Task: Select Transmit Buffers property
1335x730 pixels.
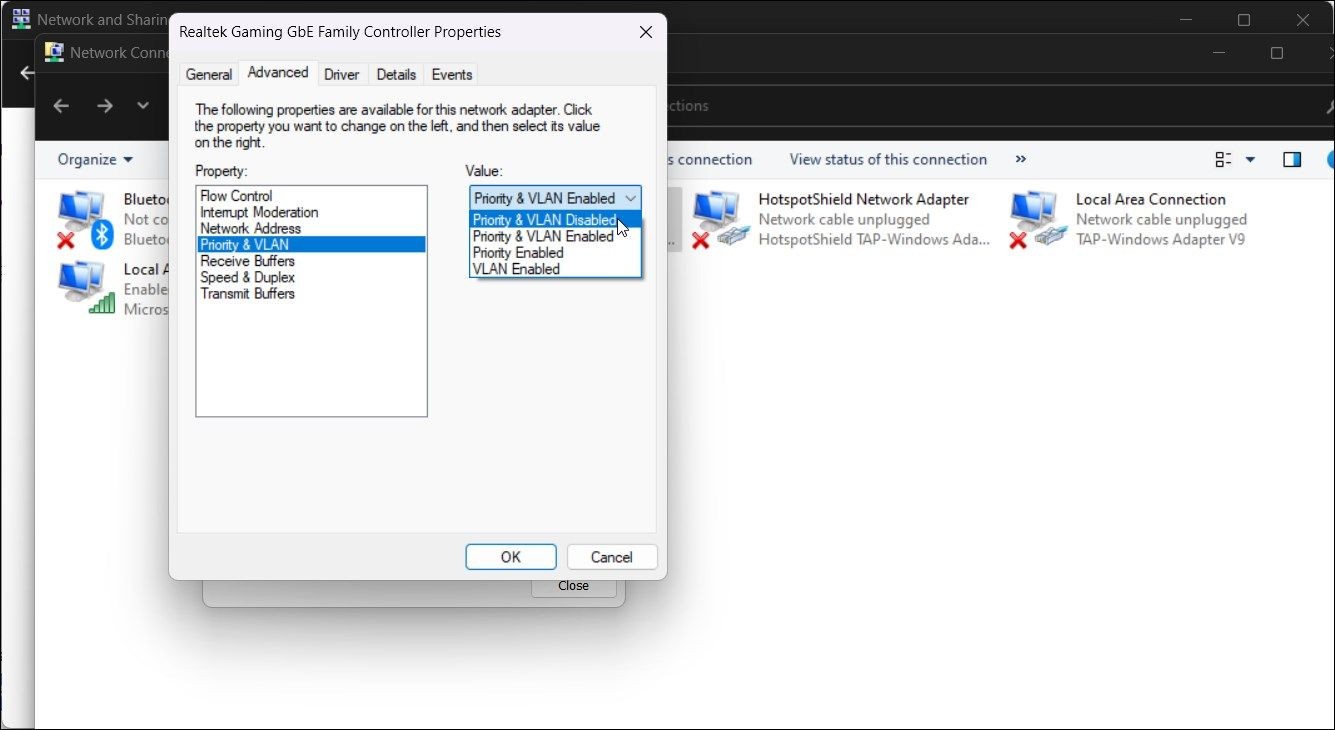Action: pyautogui.click(x=311, y=293)
